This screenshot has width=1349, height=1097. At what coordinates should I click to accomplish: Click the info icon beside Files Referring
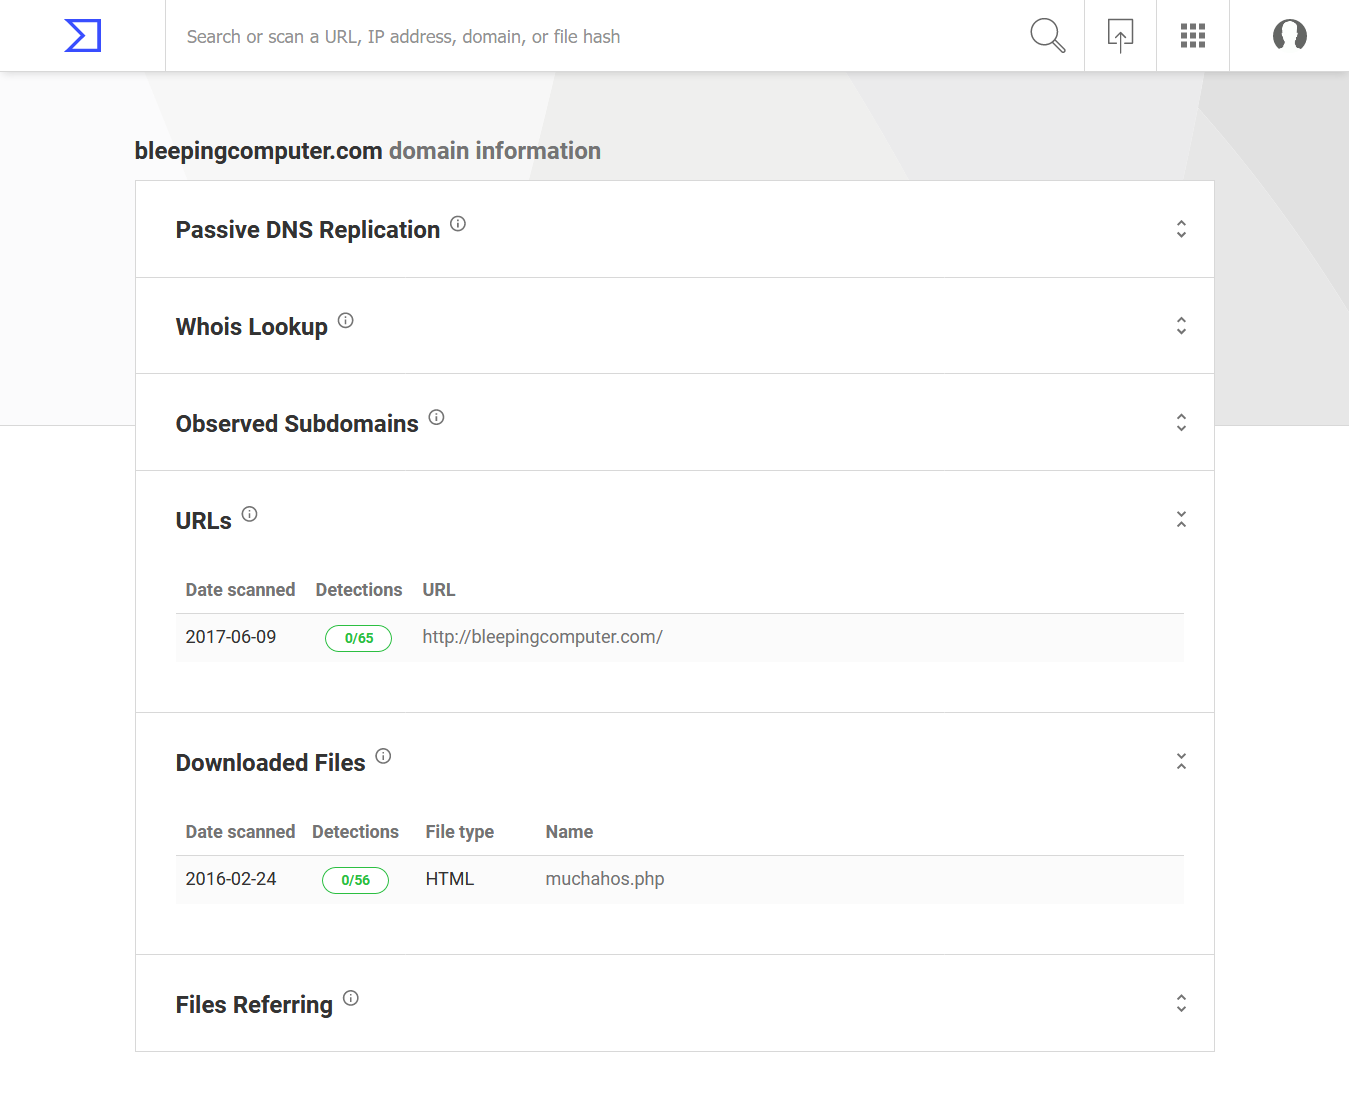point(351,998)
